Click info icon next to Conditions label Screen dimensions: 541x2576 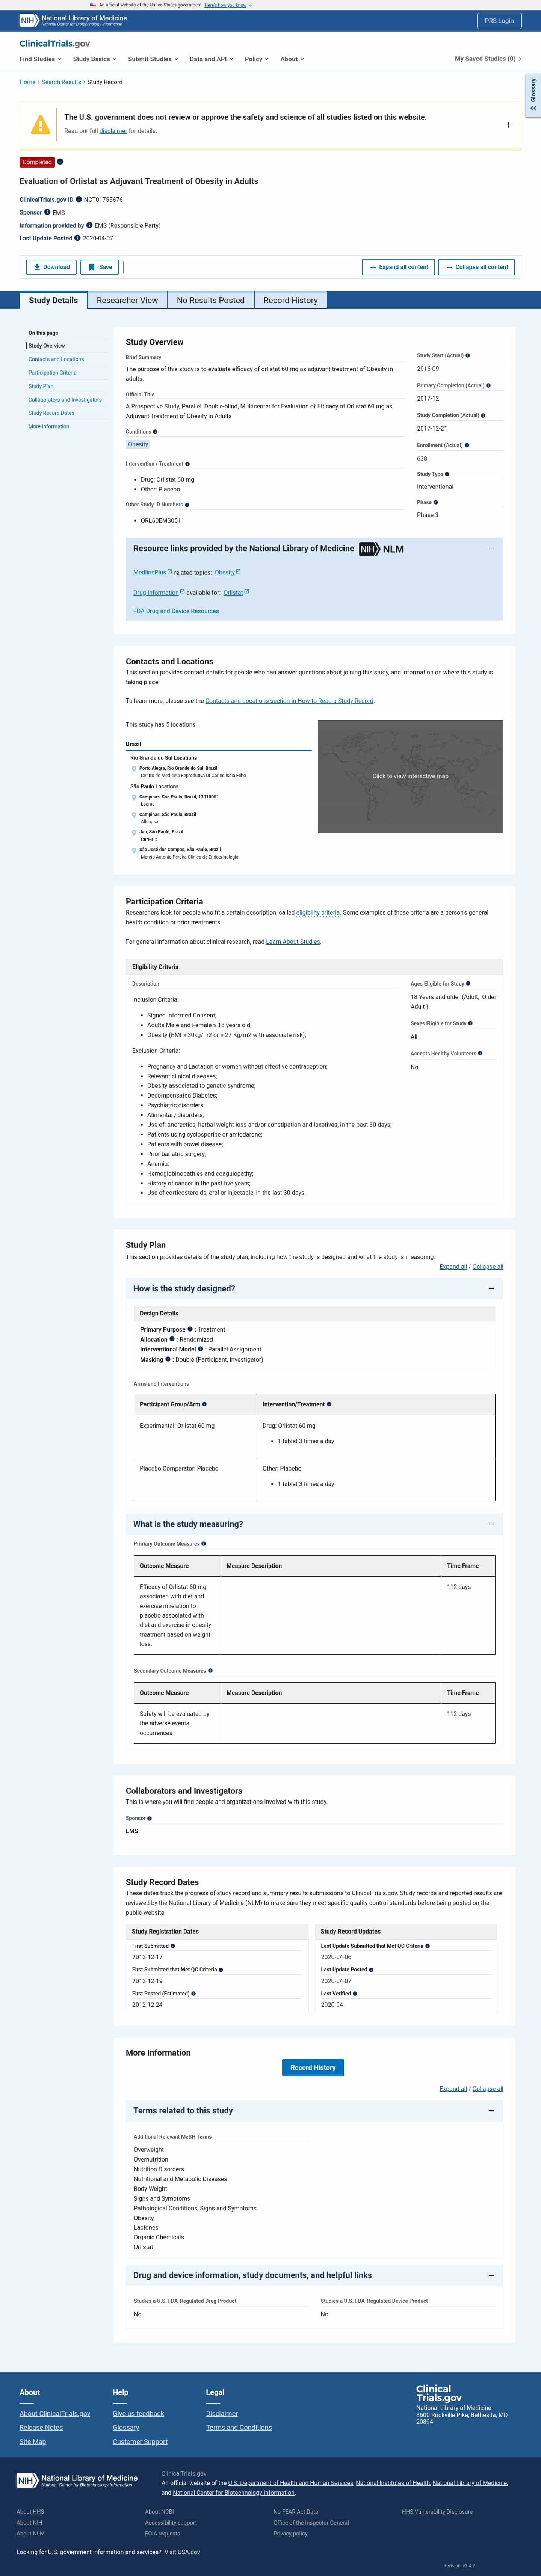[156, 432]
